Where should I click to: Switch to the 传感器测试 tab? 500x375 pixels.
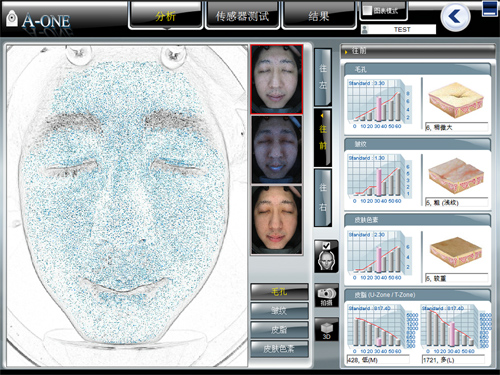click(x=242, y=16)
